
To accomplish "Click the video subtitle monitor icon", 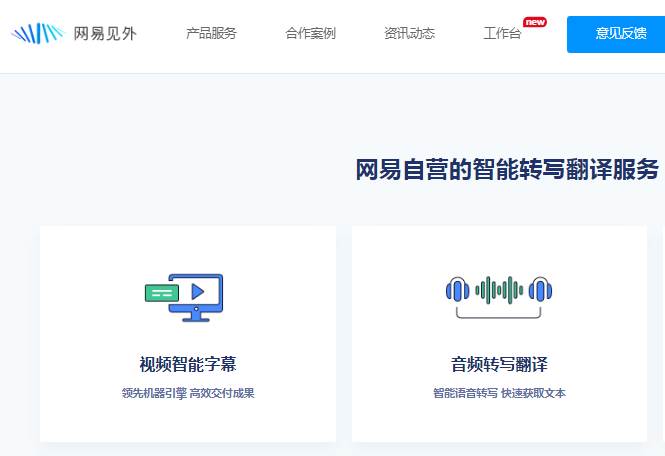I will tap(184, 298).
